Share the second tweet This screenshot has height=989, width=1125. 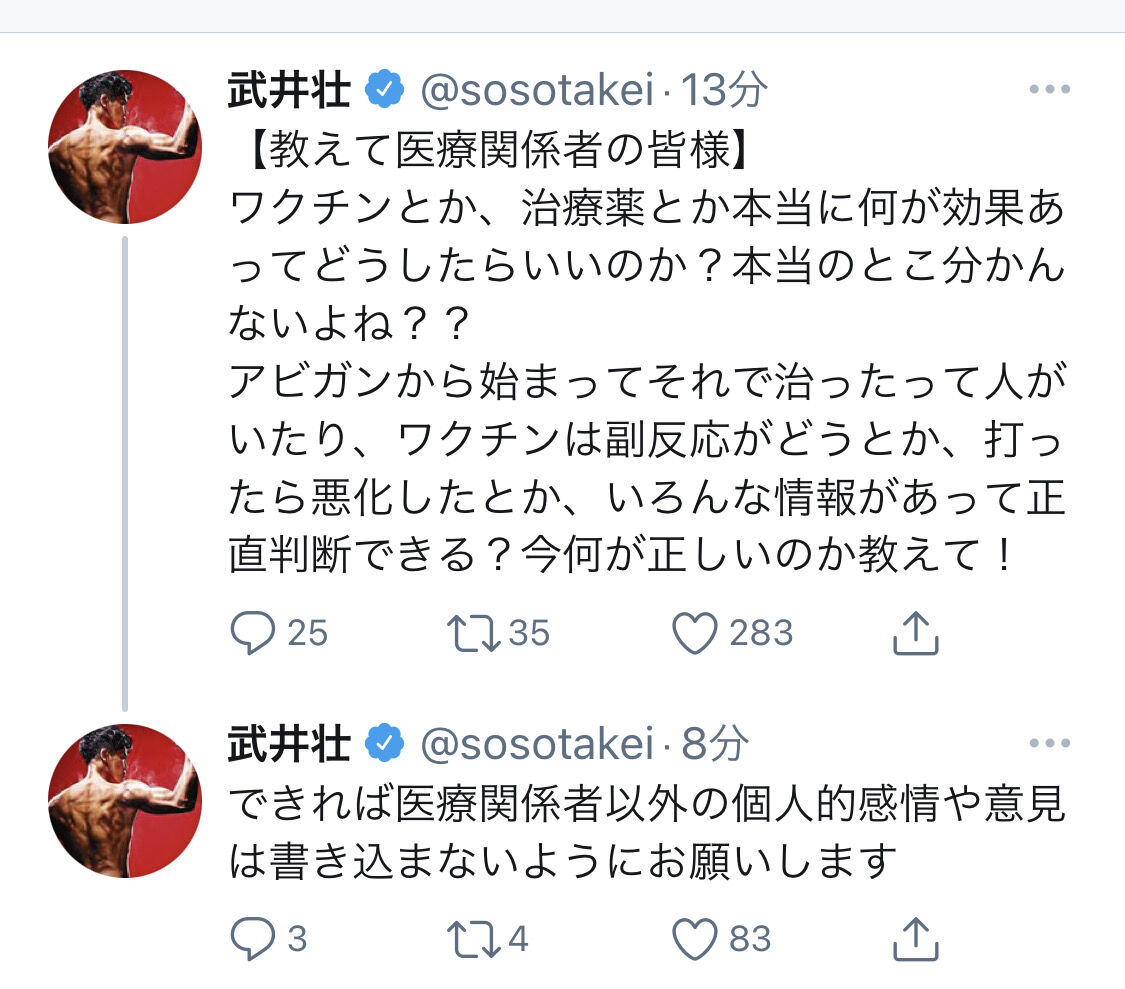(914, 938)
